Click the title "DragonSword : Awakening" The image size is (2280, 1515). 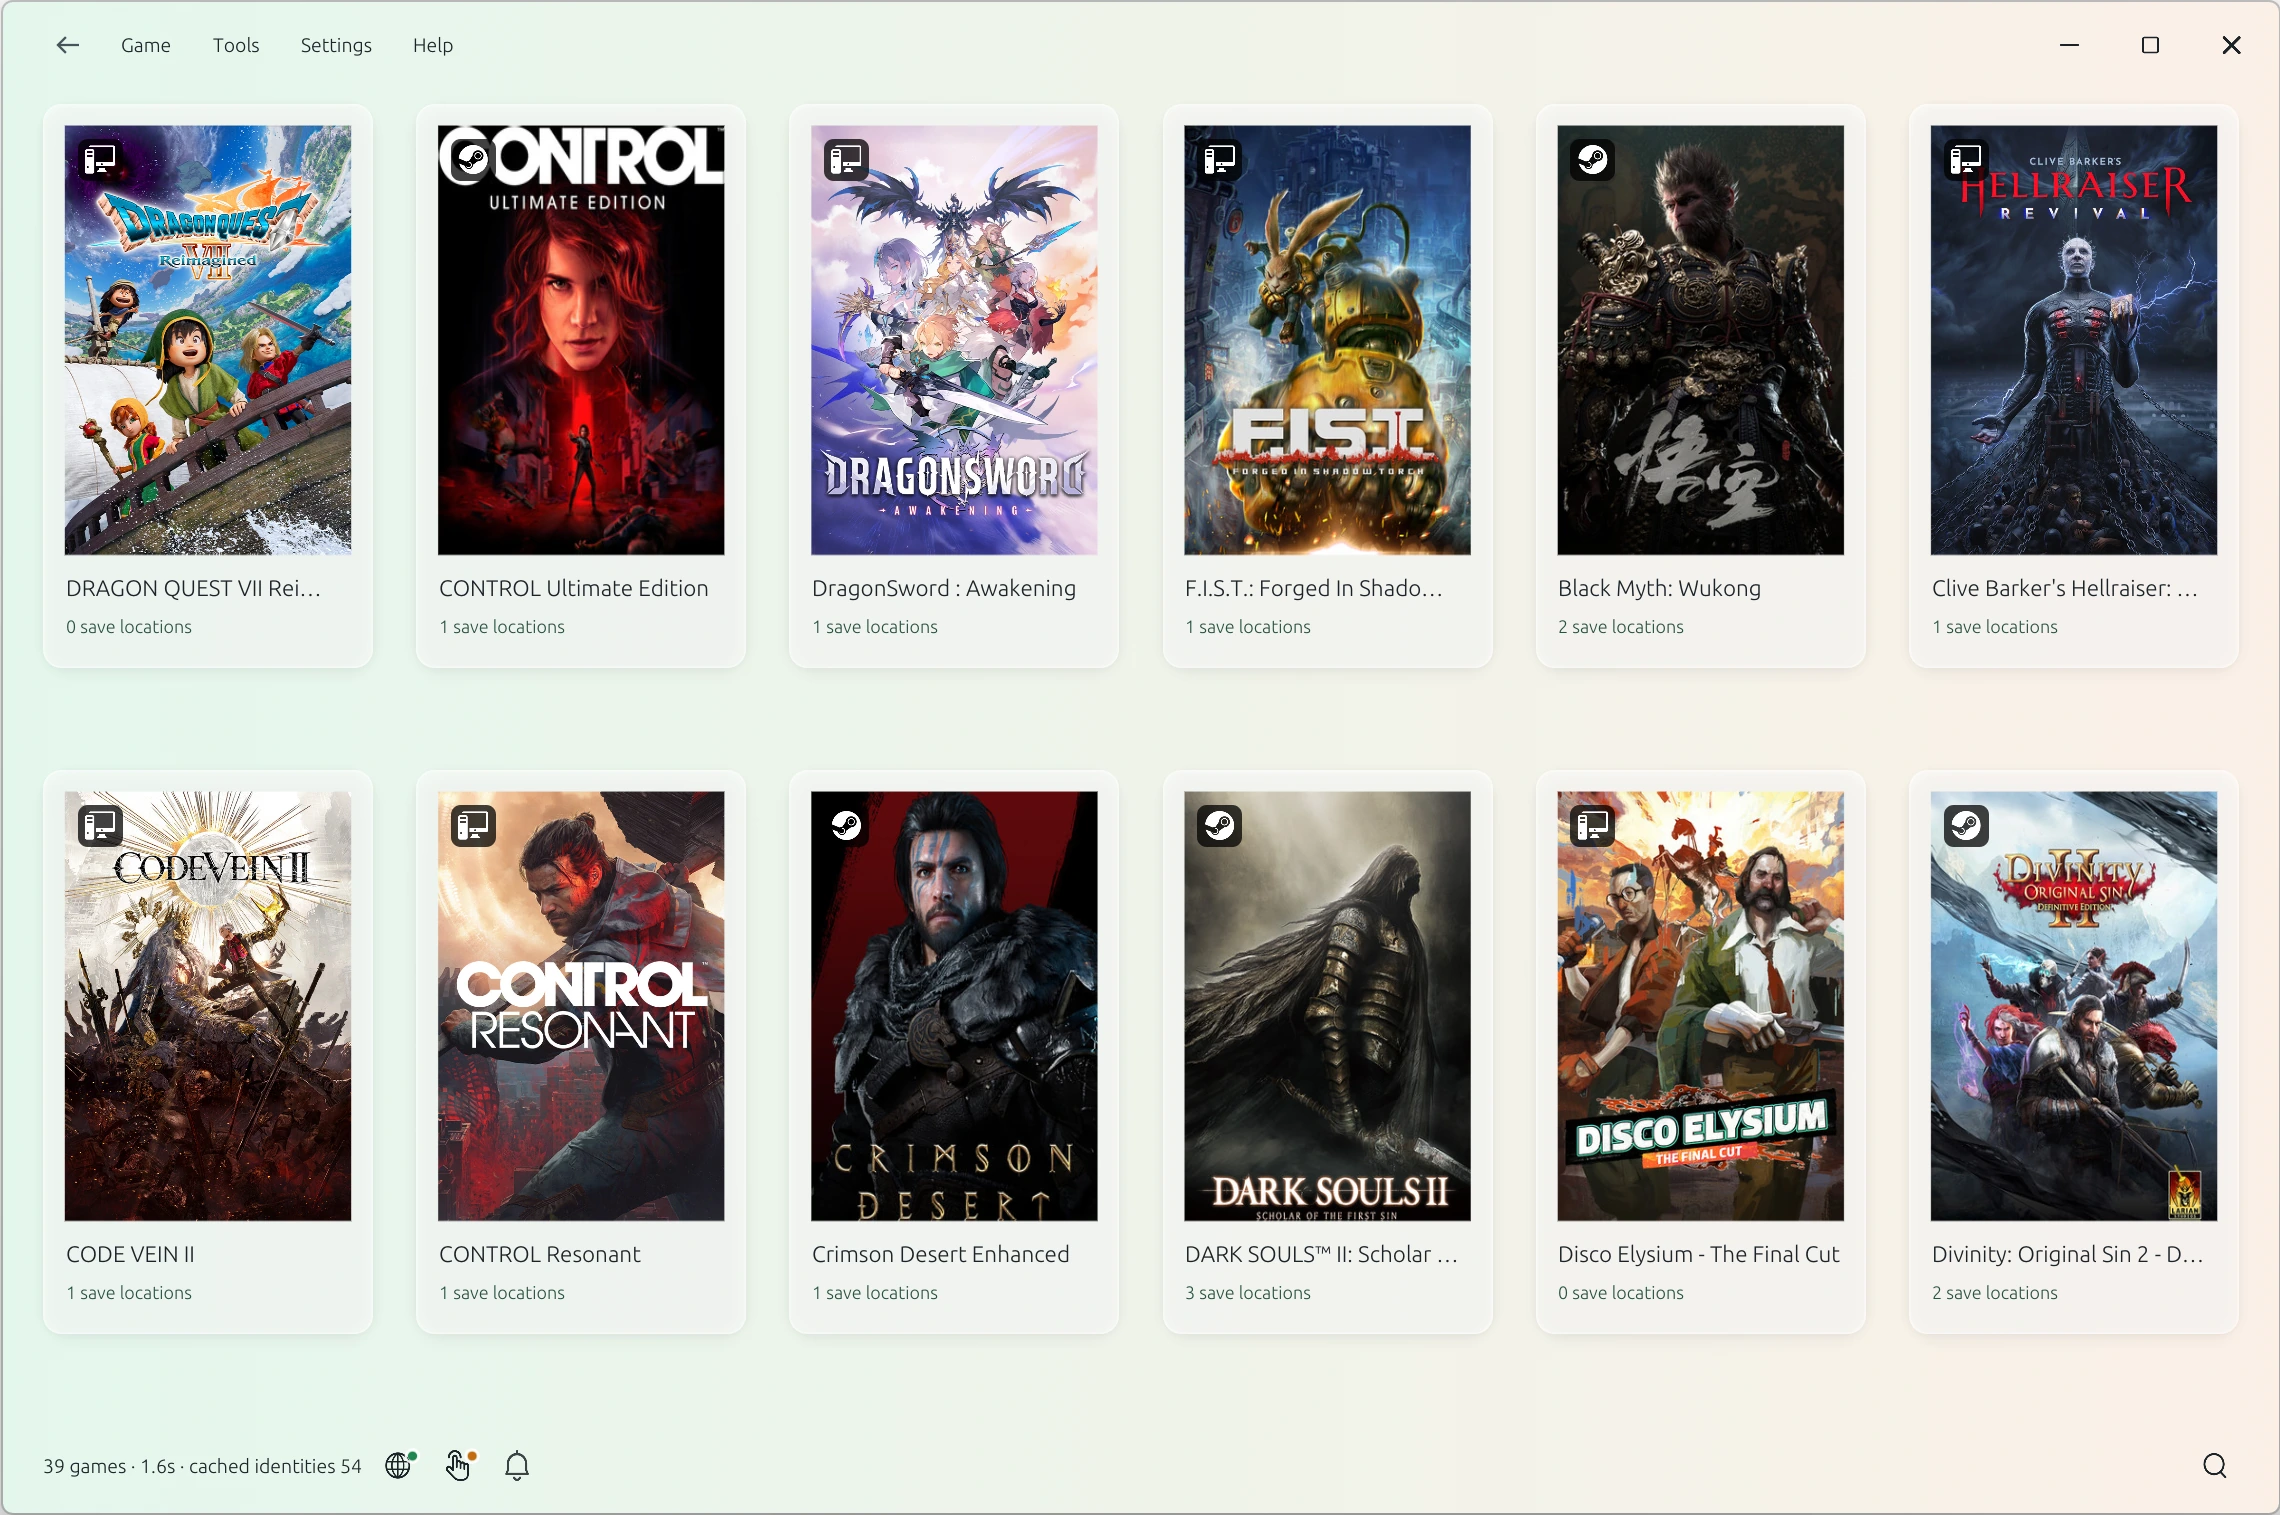tap(944, 588)
